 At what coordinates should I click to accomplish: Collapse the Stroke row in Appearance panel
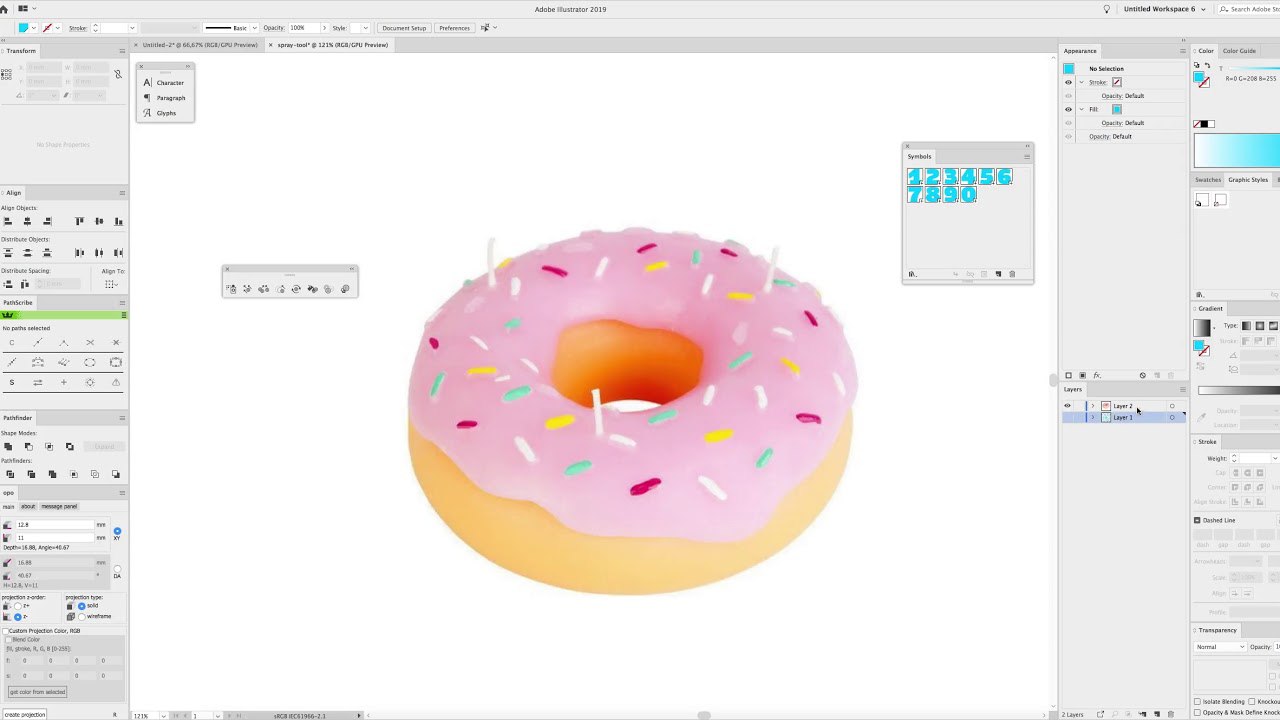coord(1081,82)
